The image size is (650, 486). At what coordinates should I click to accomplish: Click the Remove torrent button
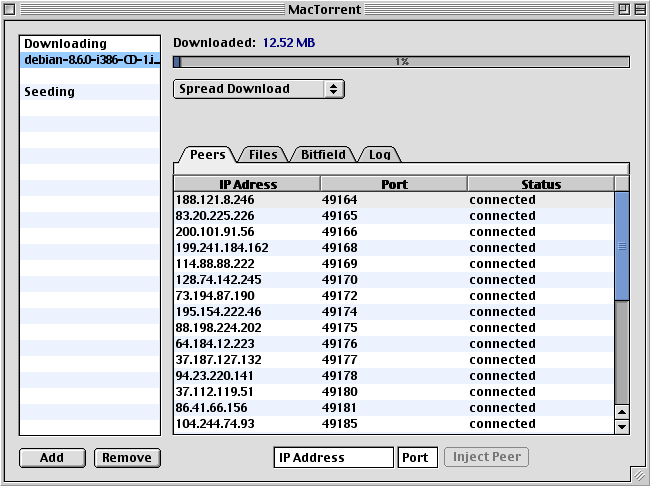[x=127, y=458]
